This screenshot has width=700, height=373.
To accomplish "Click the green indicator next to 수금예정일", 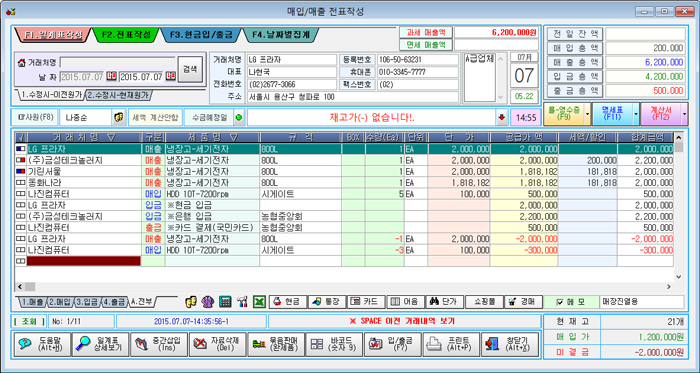I will pyautogui.click(x=240, y=118).
